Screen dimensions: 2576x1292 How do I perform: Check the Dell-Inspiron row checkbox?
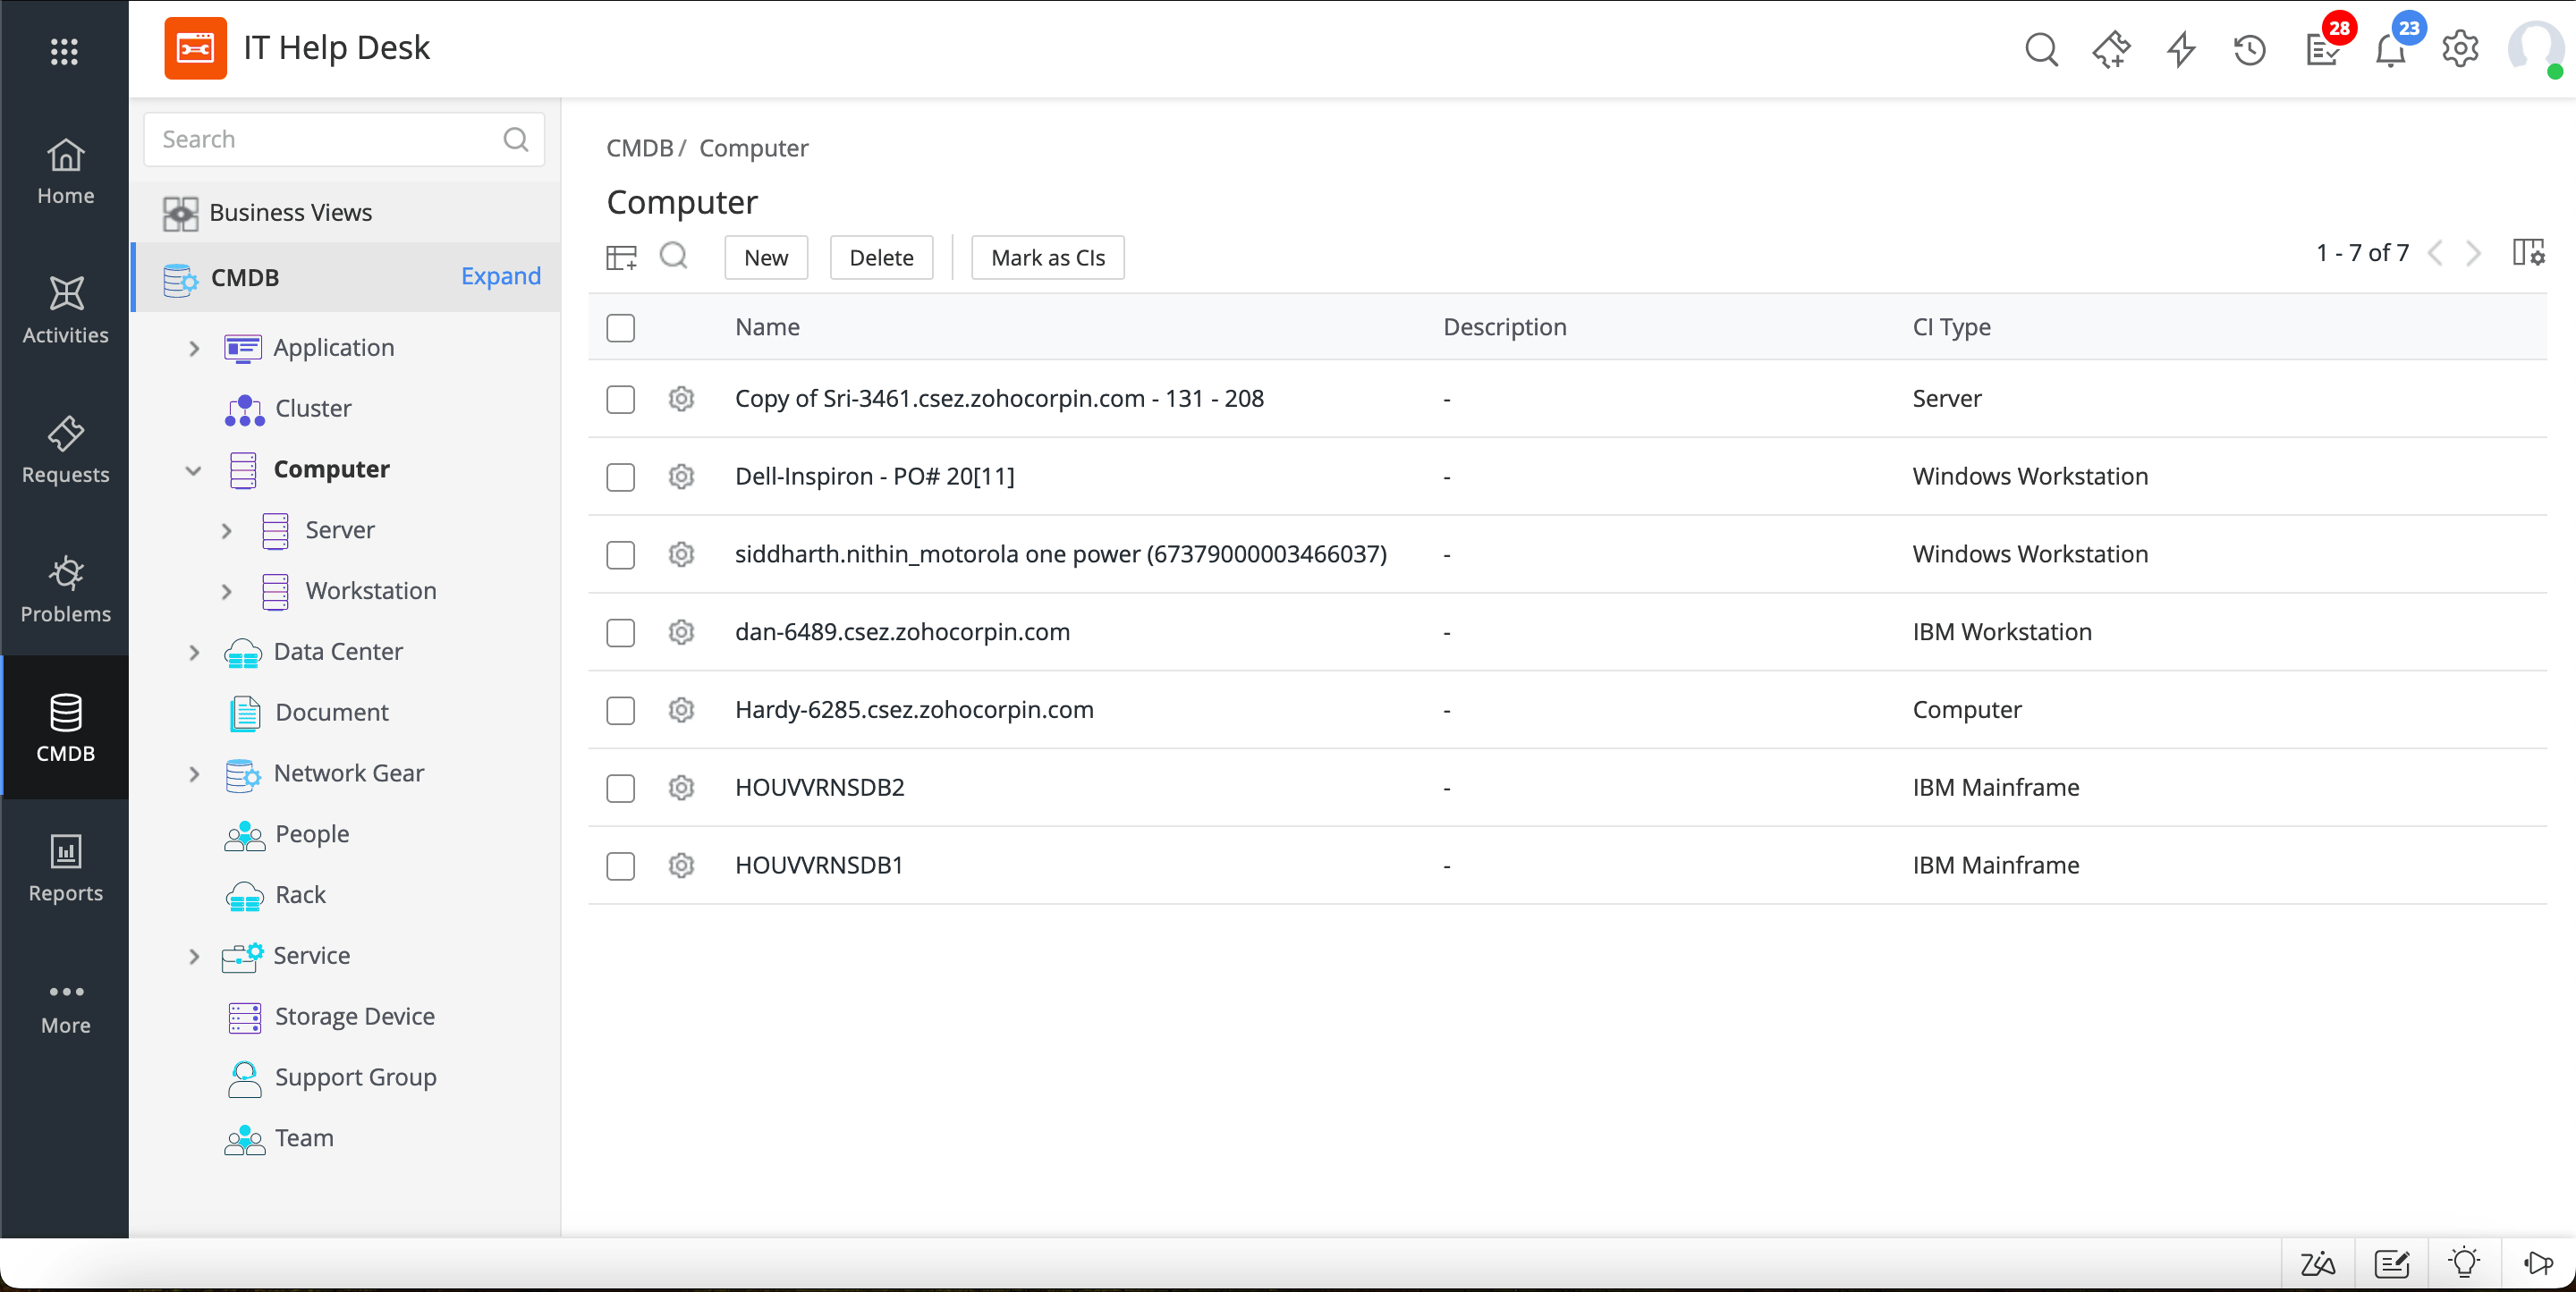click(x=620, y=477)
